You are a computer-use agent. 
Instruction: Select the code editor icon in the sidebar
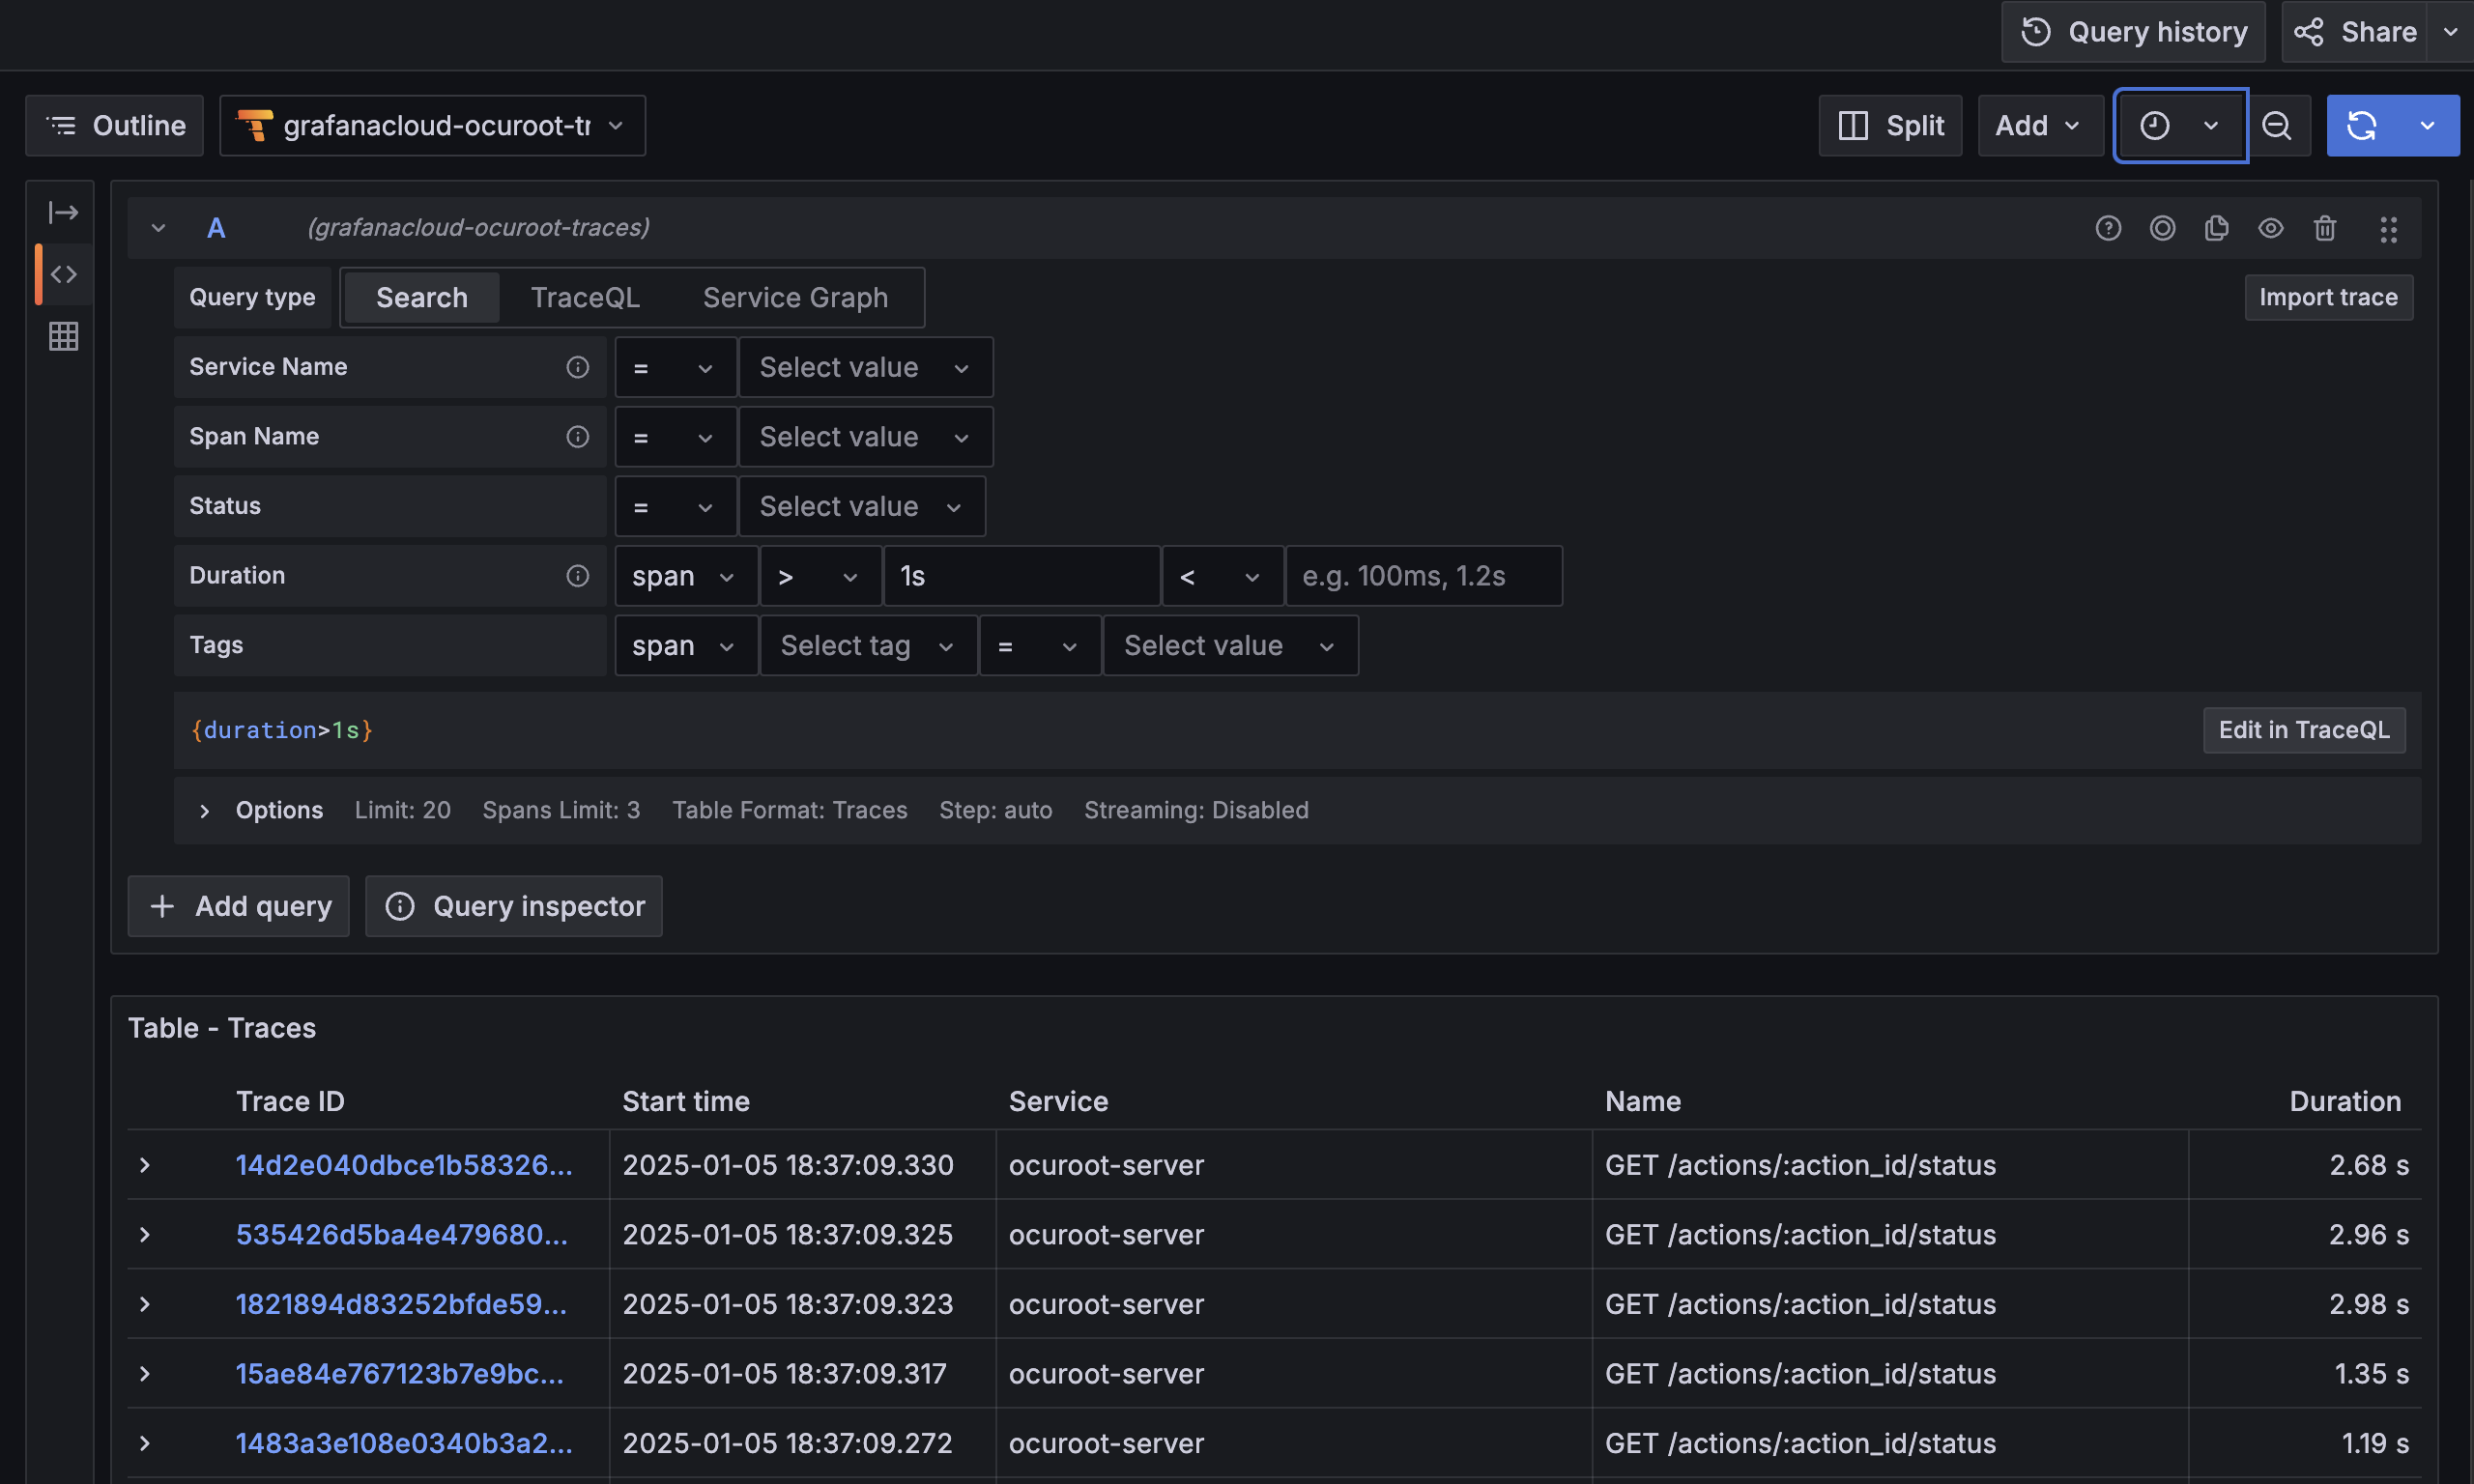[x=63, y=273]
